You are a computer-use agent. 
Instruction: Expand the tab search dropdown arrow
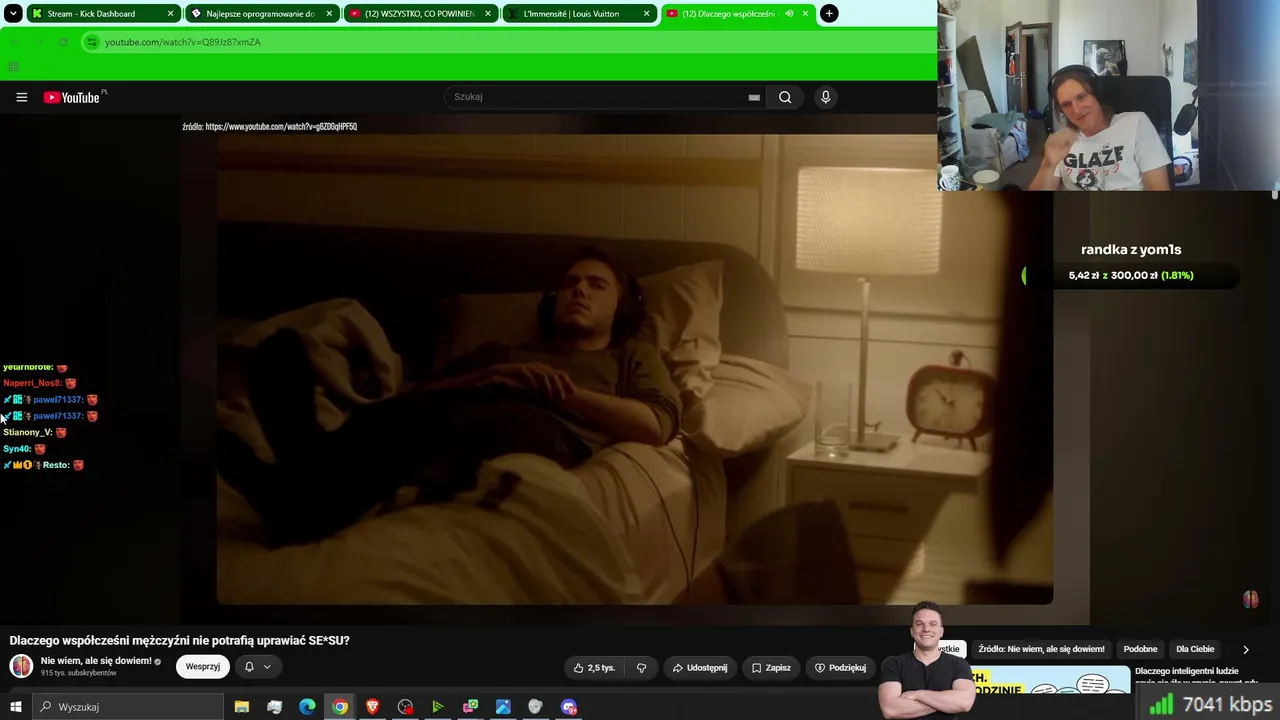(13, 14)
